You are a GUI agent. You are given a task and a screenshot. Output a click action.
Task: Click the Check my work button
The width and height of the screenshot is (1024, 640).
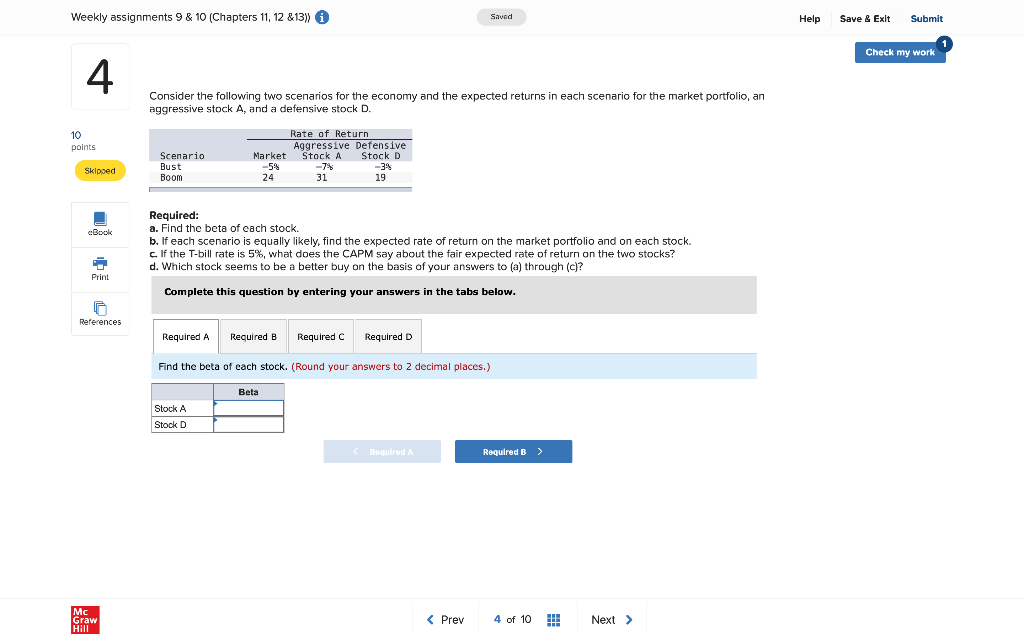point(899,51)
